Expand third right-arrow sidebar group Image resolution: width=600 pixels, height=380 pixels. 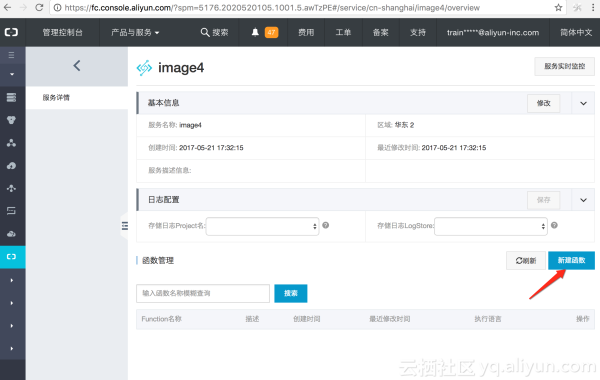pos(11,326)
